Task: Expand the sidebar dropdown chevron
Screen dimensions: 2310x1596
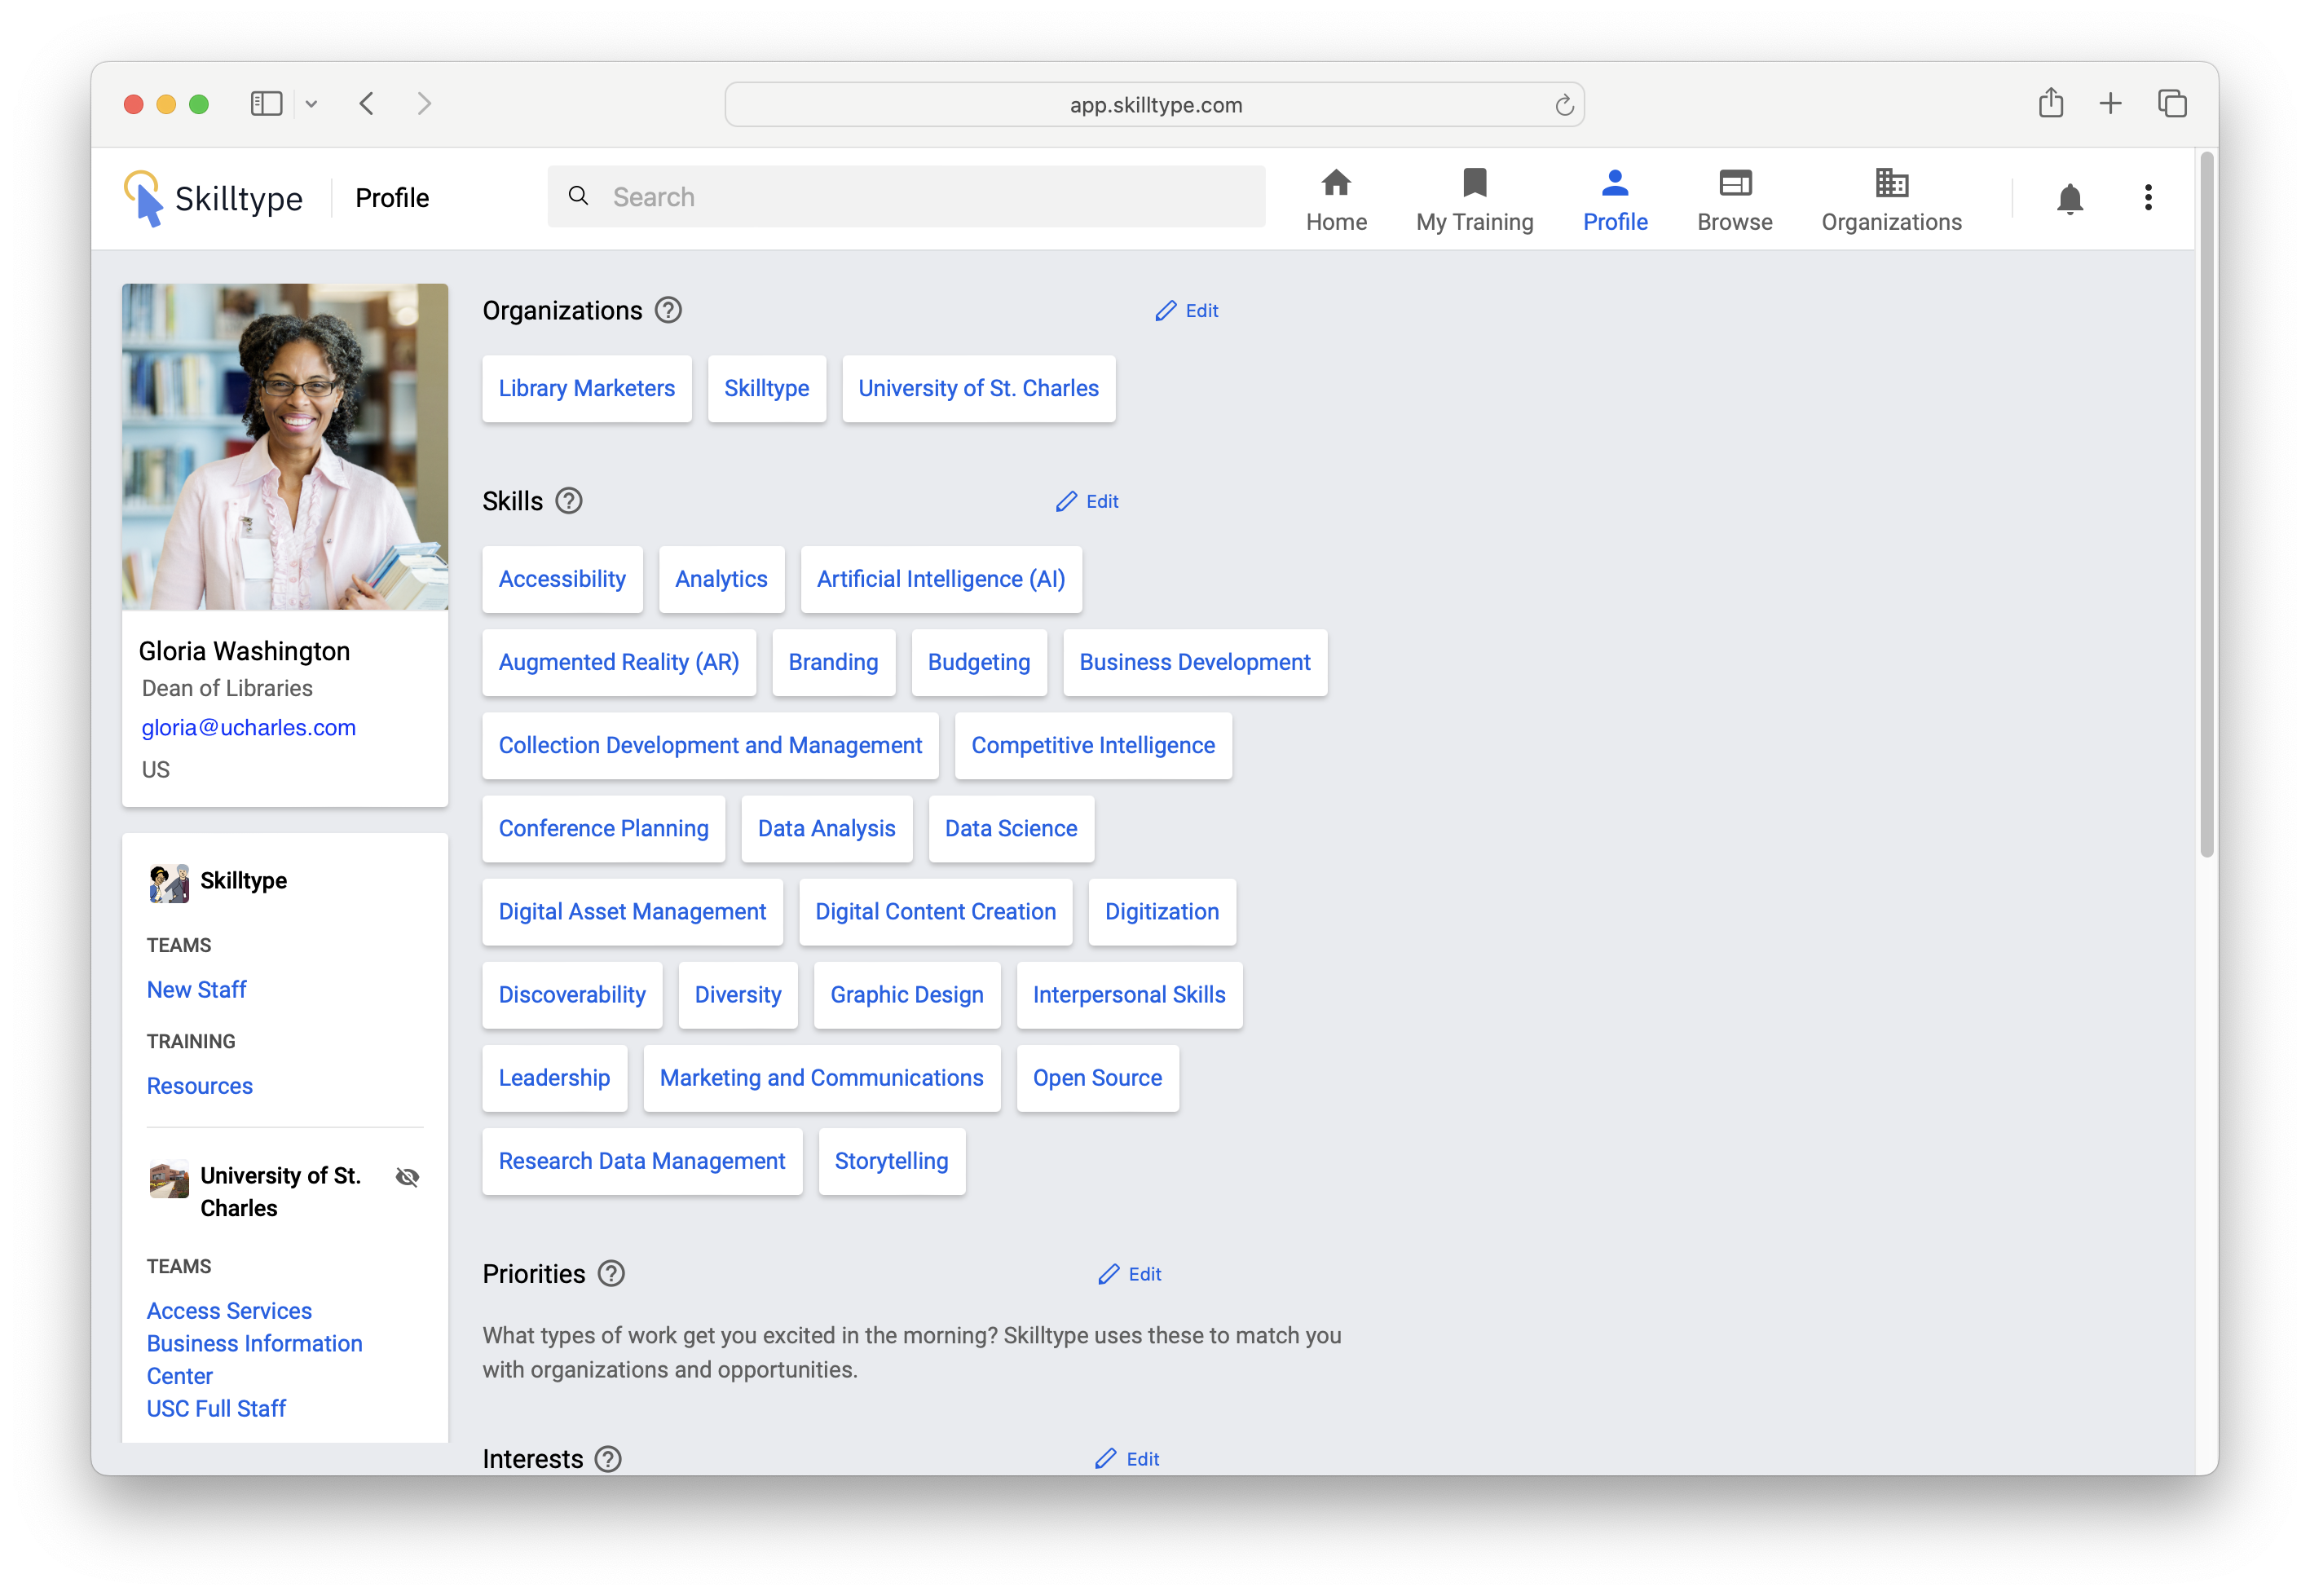Action: pos(311,104)
